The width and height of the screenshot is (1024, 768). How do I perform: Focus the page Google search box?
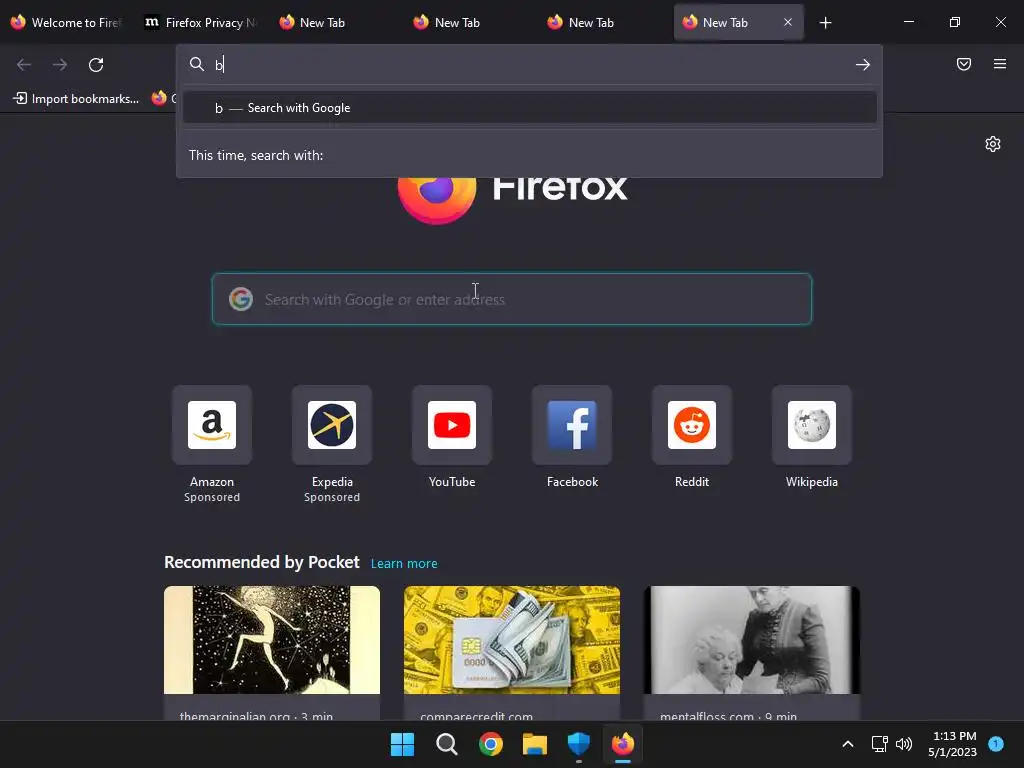click(x=512, y=299)
